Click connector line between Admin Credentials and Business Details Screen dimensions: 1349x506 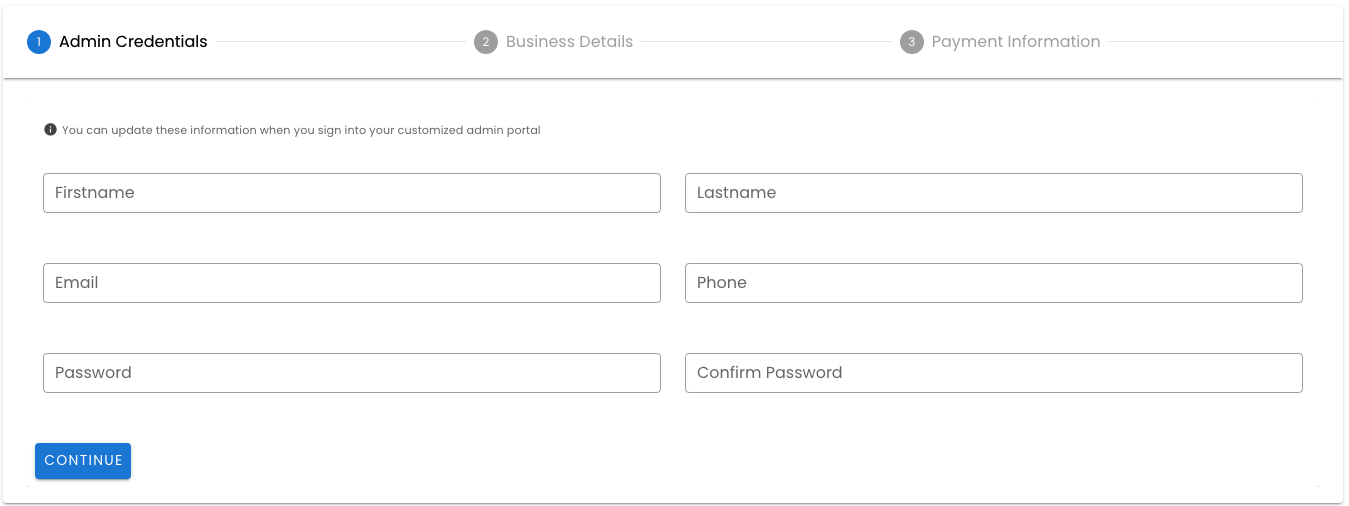point(340,42)
